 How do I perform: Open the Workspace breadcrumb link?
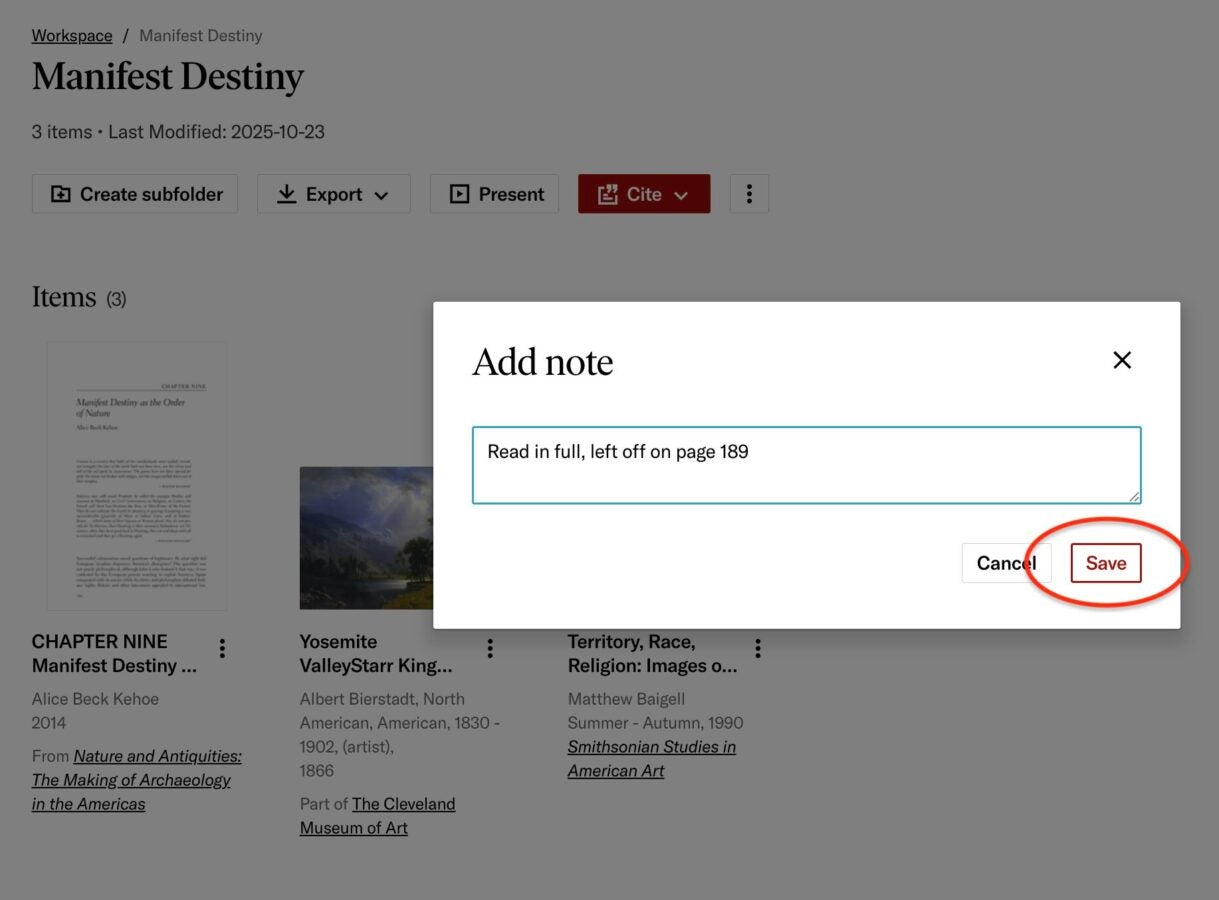71,35
